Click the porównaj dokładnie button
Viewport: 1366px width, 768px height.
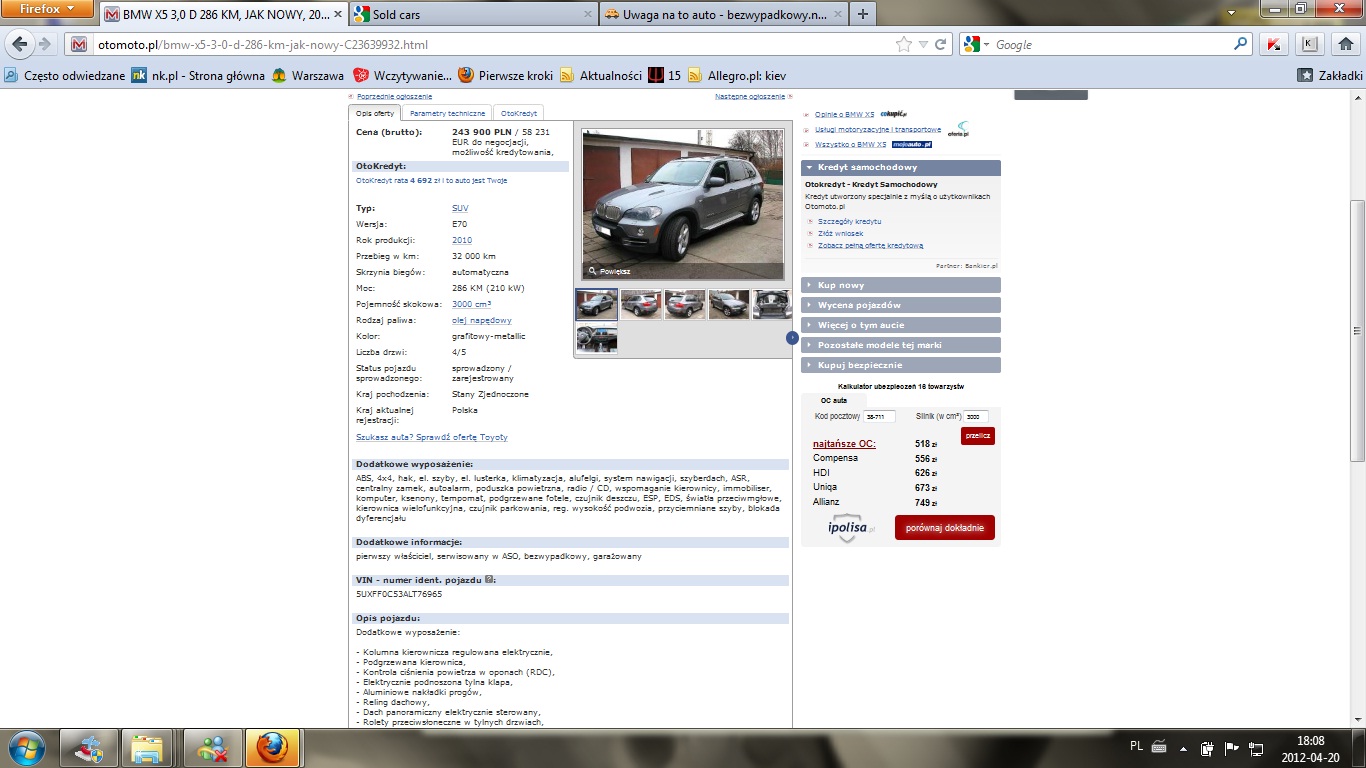(x=945, y=527)
